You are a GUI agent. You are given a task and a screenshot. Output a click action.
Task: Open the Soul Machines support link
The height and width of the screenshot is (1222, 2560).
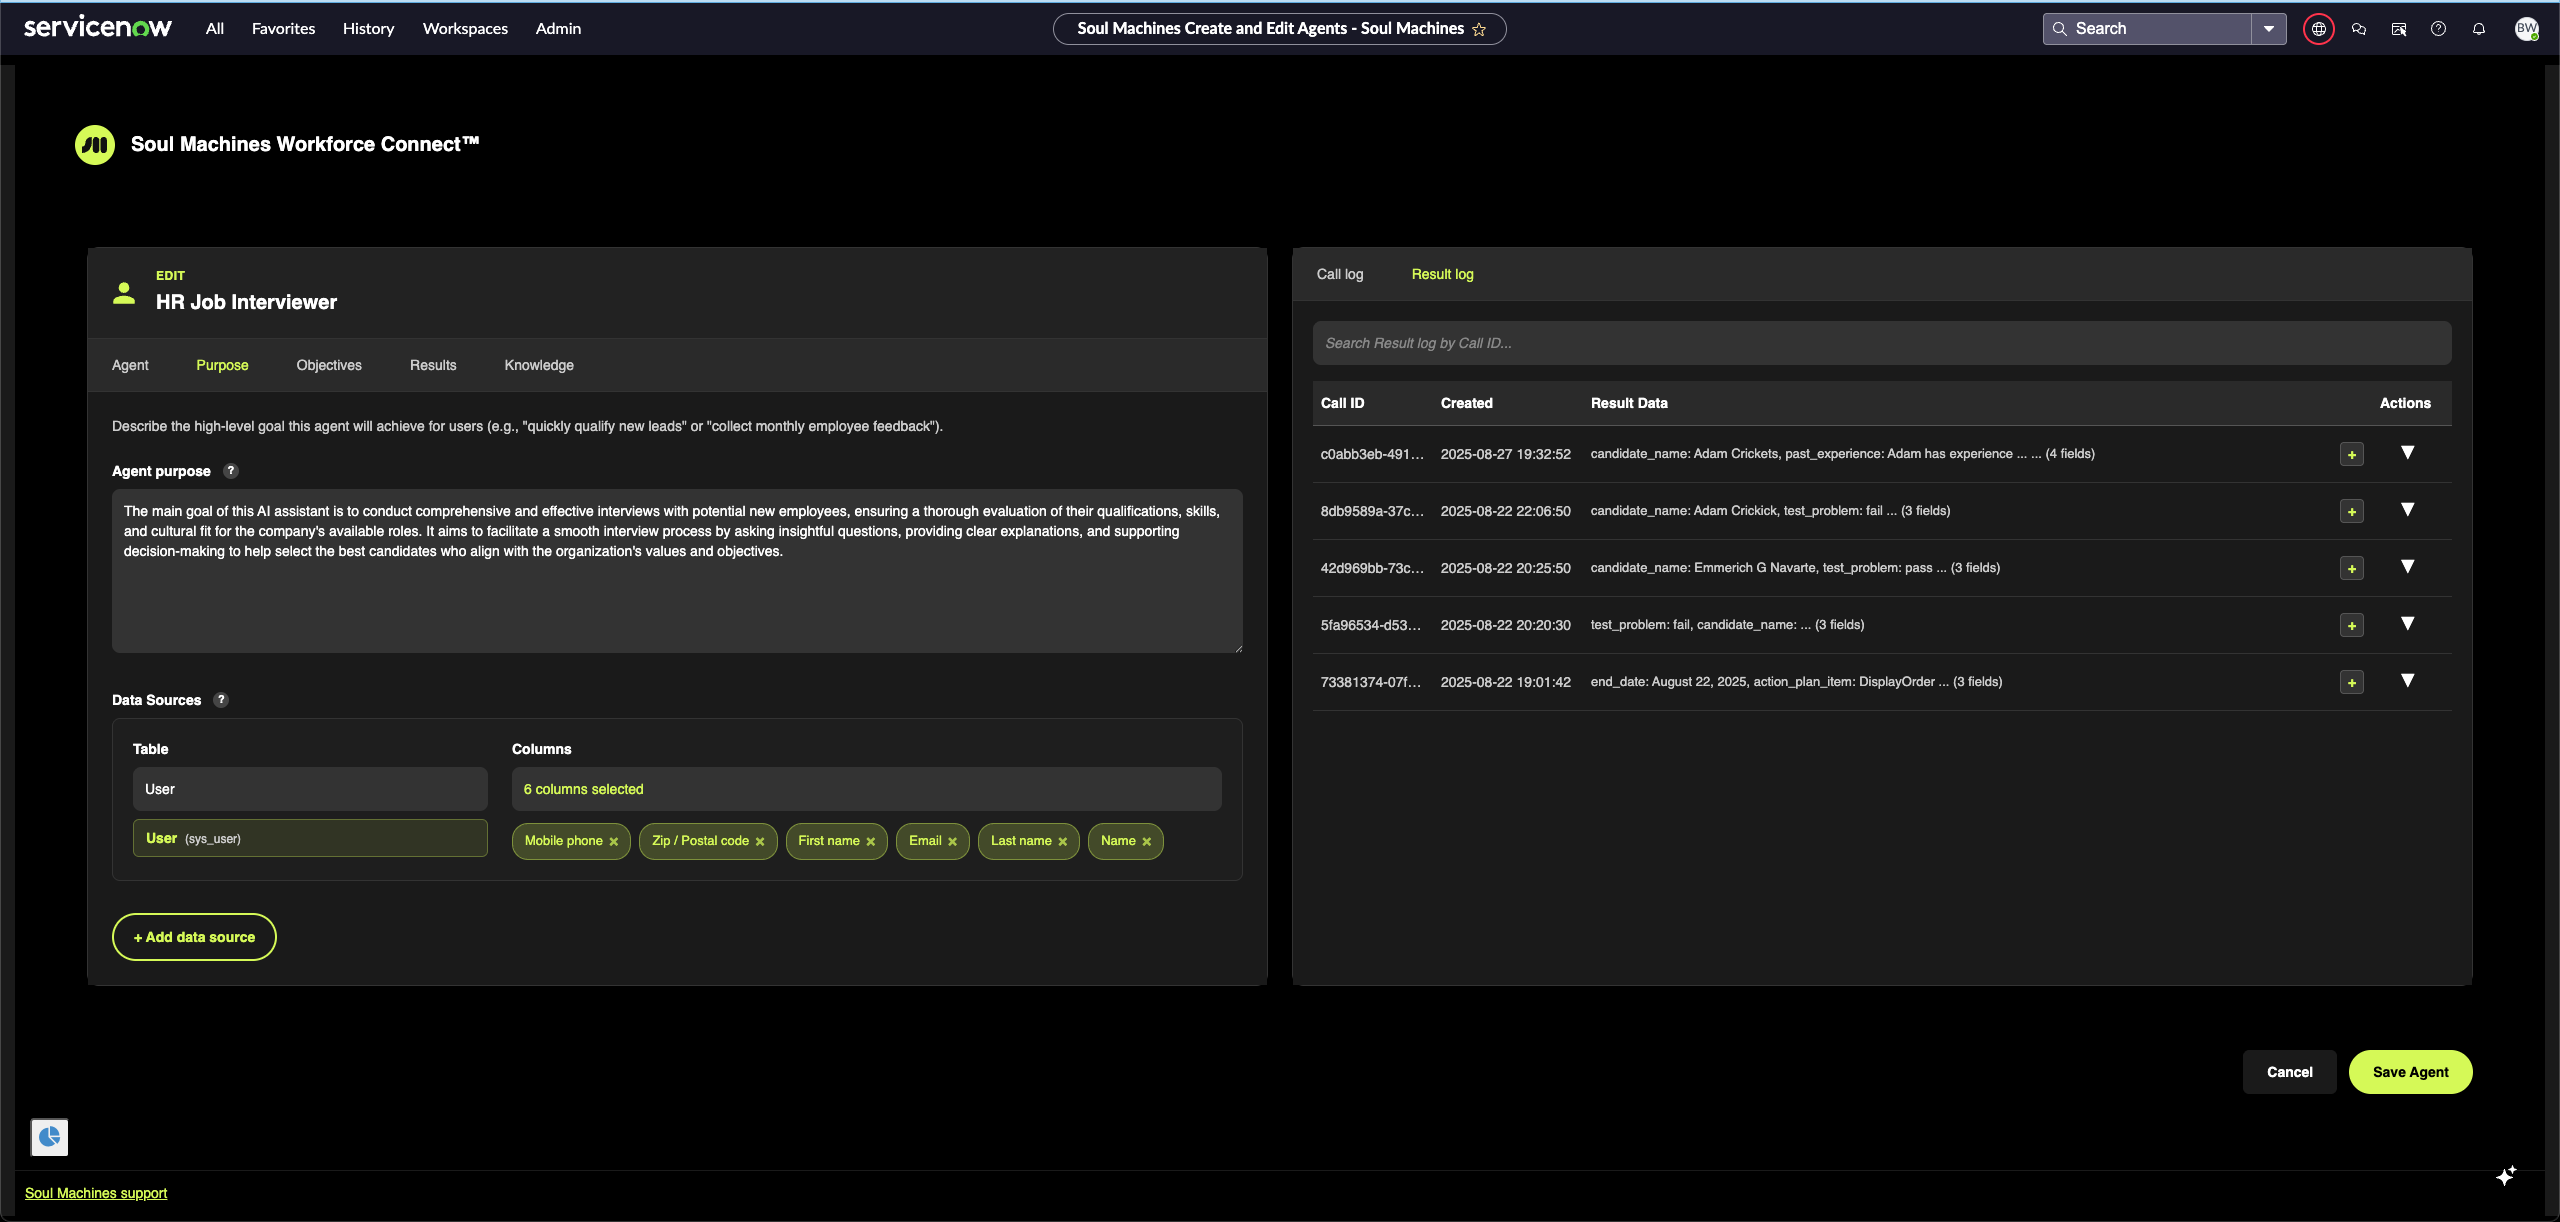click(95, 1193)
